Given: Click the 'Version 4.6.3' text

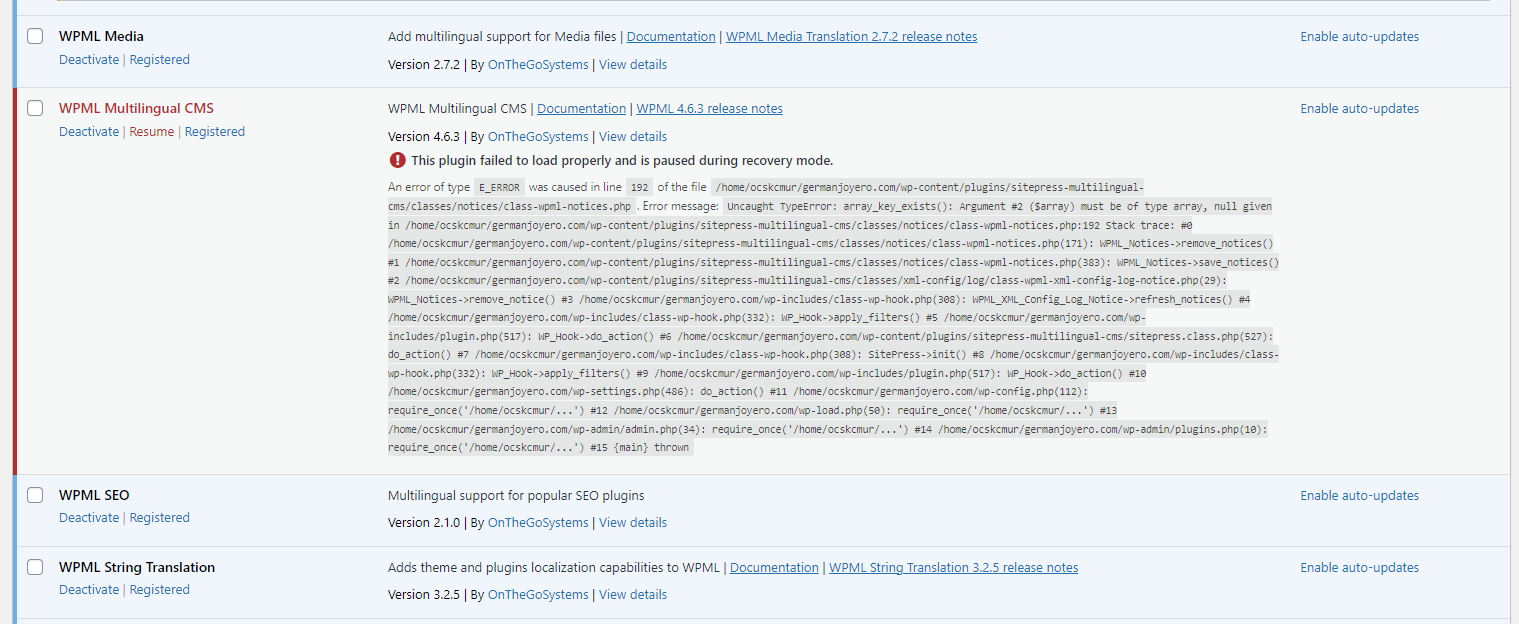Looking at the screenshot, I should (x=424, y=137).
